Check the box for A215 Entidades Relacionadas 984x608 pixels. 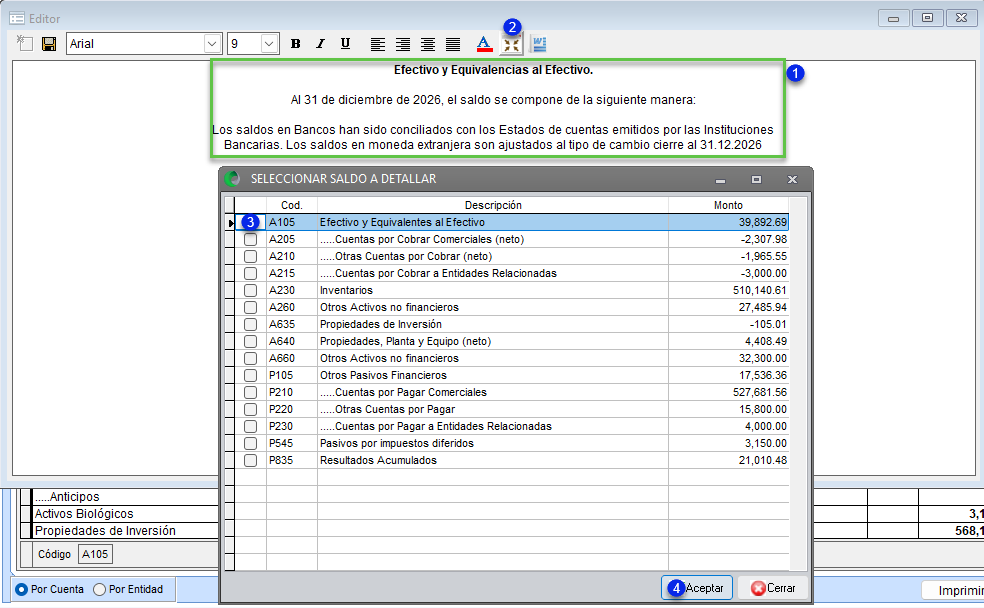[x=250, y=273]
